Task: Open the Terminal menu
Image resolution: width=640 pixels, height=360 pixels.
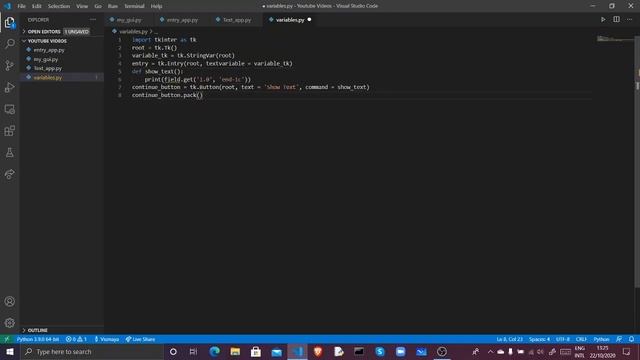Action: (134, 6)
